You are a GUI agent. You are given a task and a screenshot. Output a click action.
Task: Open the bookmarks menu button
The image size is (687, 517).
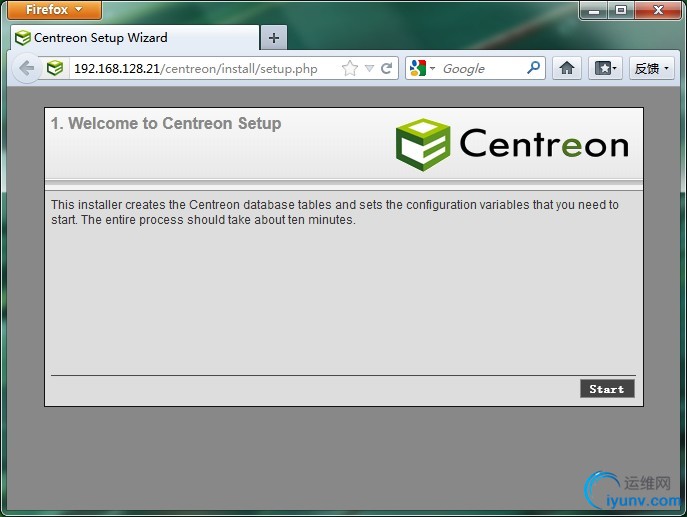pyautogui.click(x=605, y=68)
